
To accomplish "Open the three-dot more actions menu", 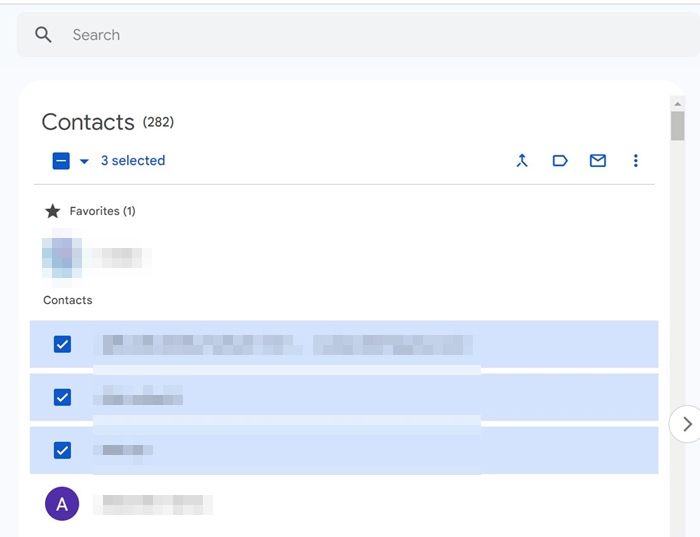I will (636, 161).
